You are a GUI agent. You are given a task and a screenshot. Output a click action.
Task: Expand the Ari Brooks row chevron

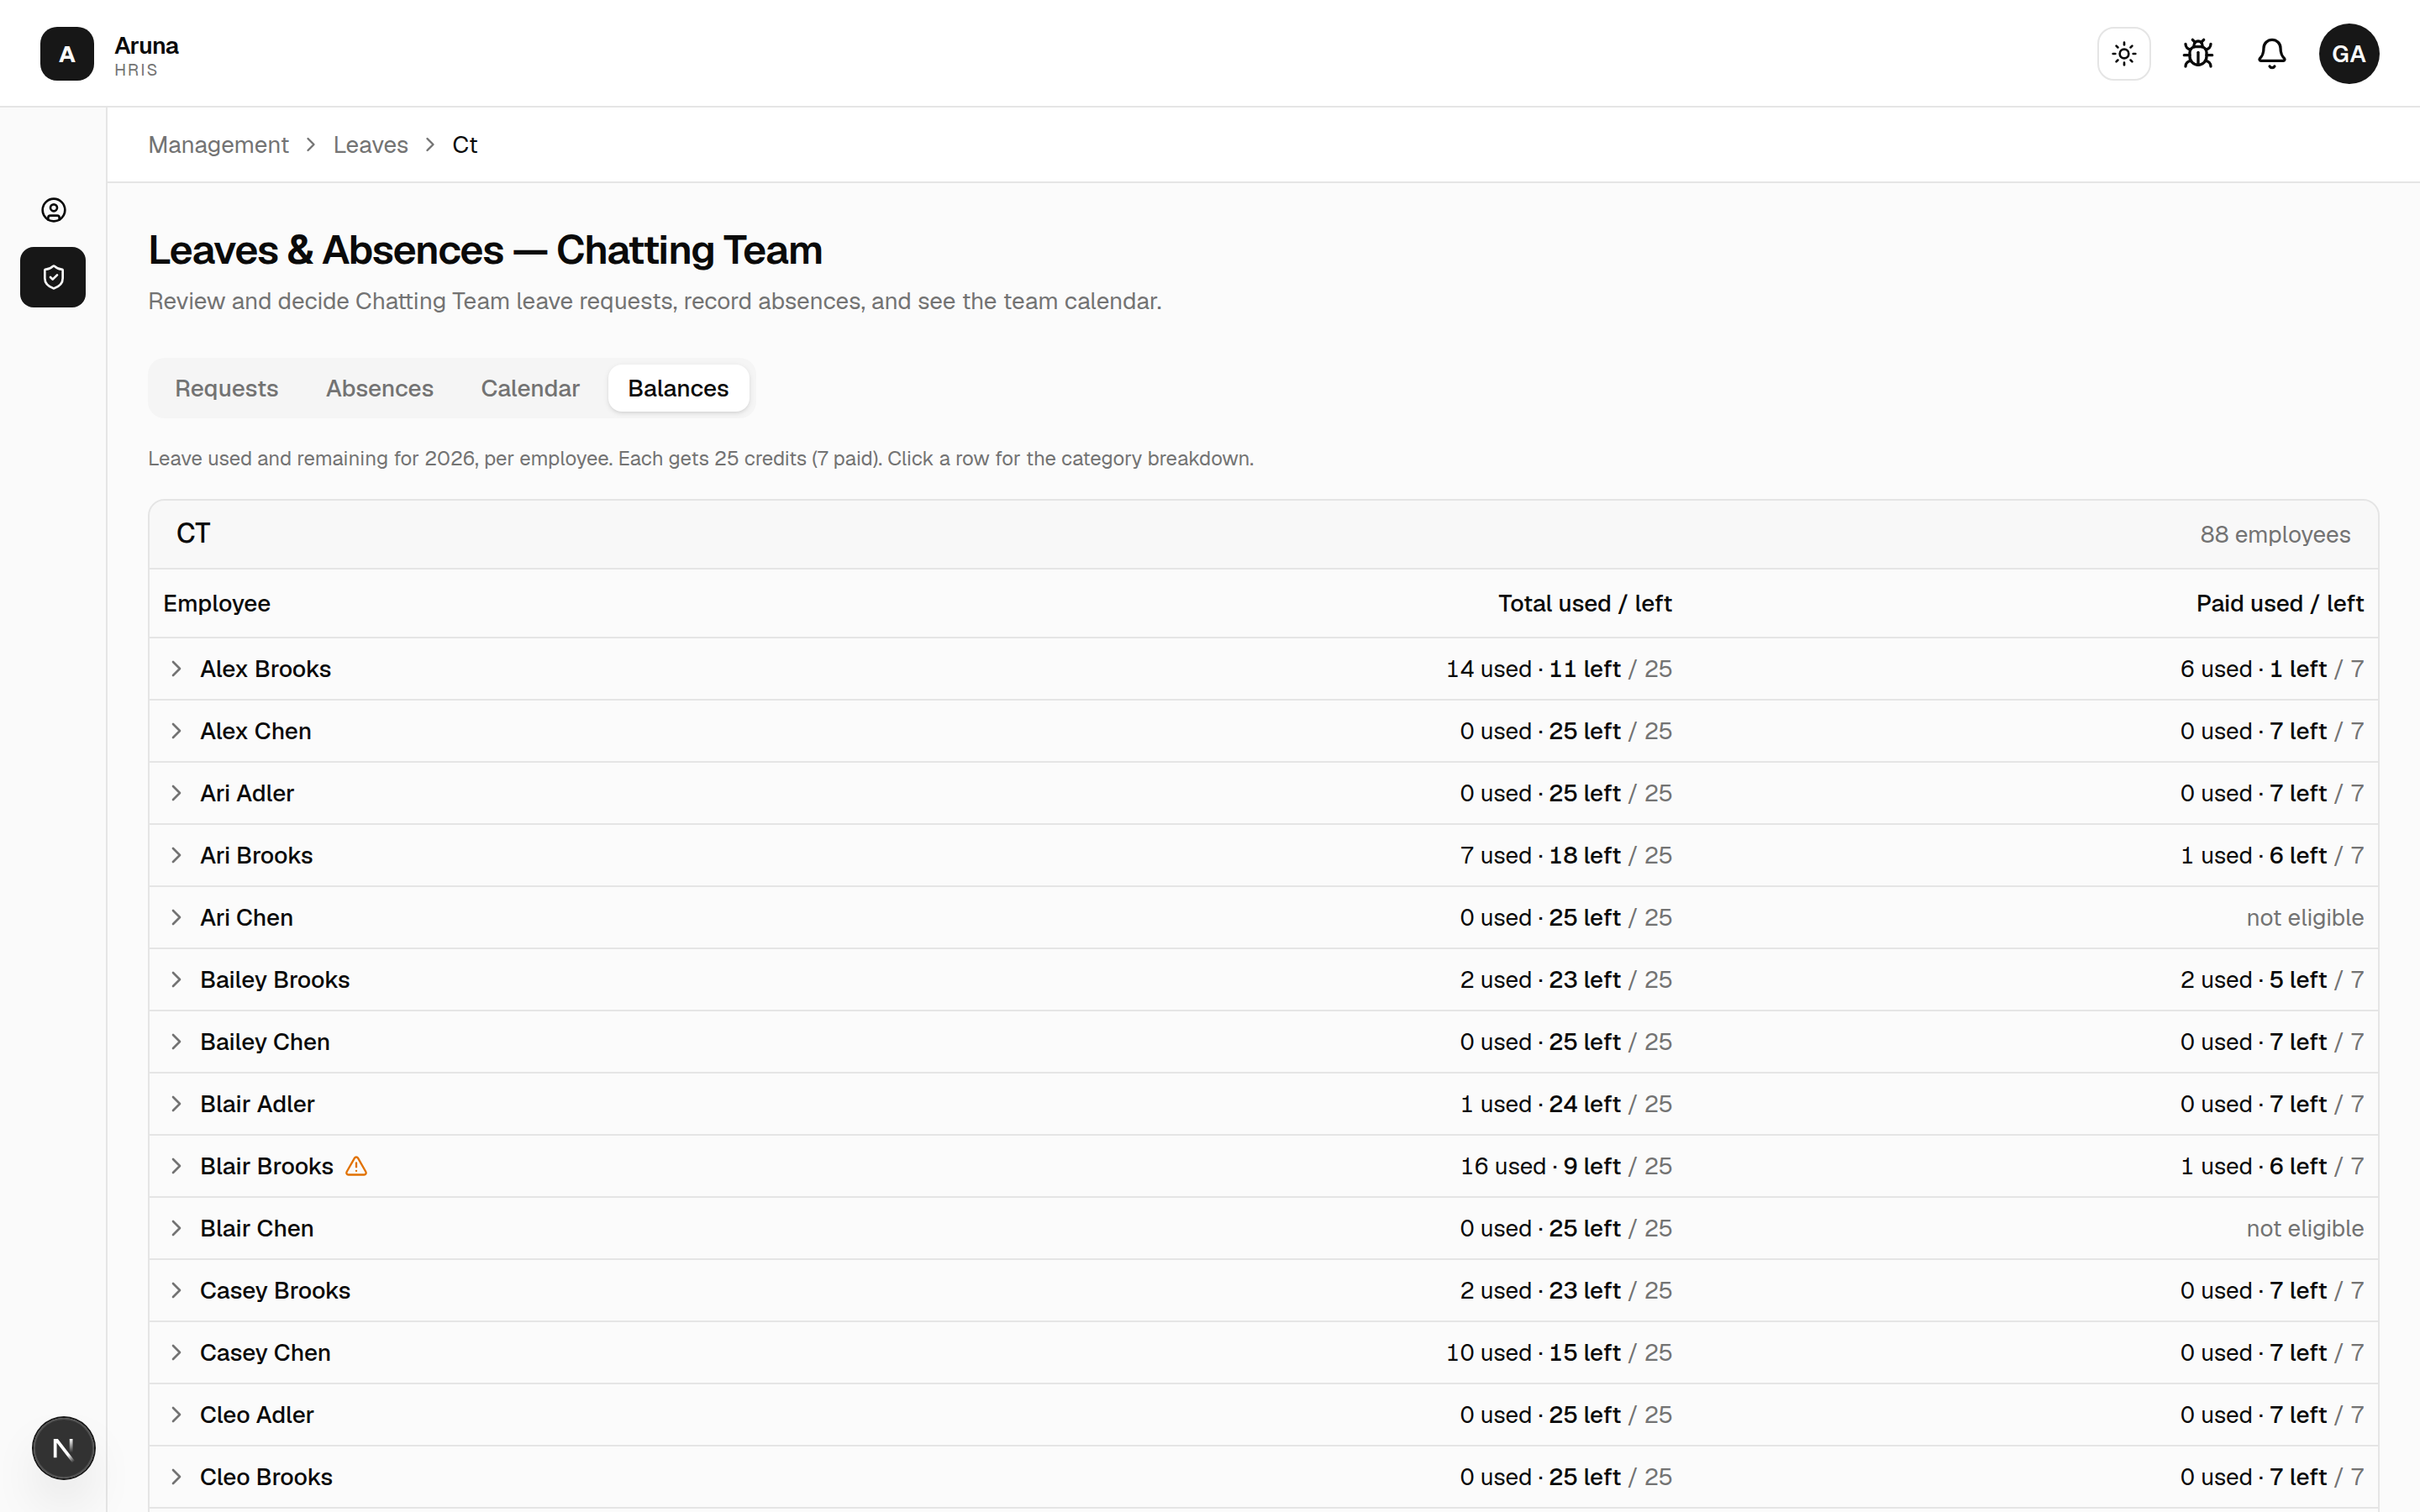click(x=176, y=855)
